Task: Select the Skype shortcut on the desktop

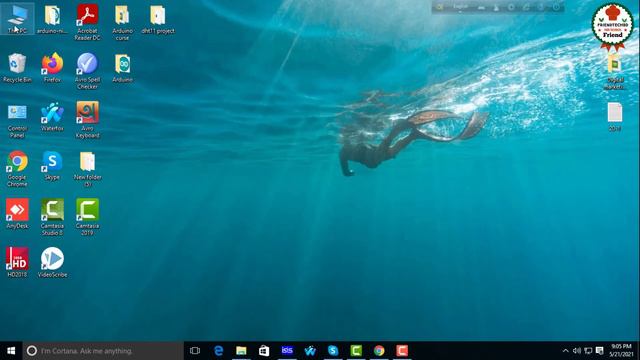Action: coord(52,165)
